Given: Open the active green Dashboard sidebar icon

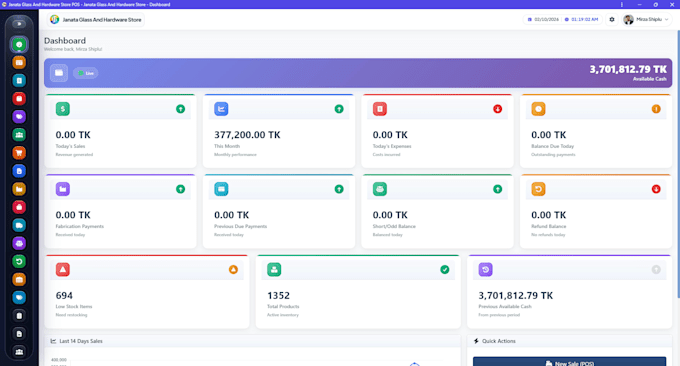Looking at the screenshot, I should point(19,44).
